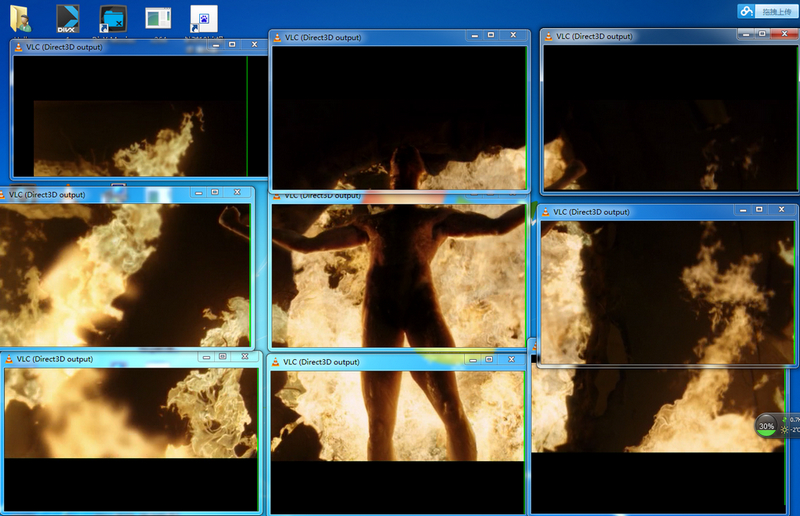Click VLC cone icon of bottom-middle window
The width and height of the screenshot is (800, 516).
coord(275,362)
